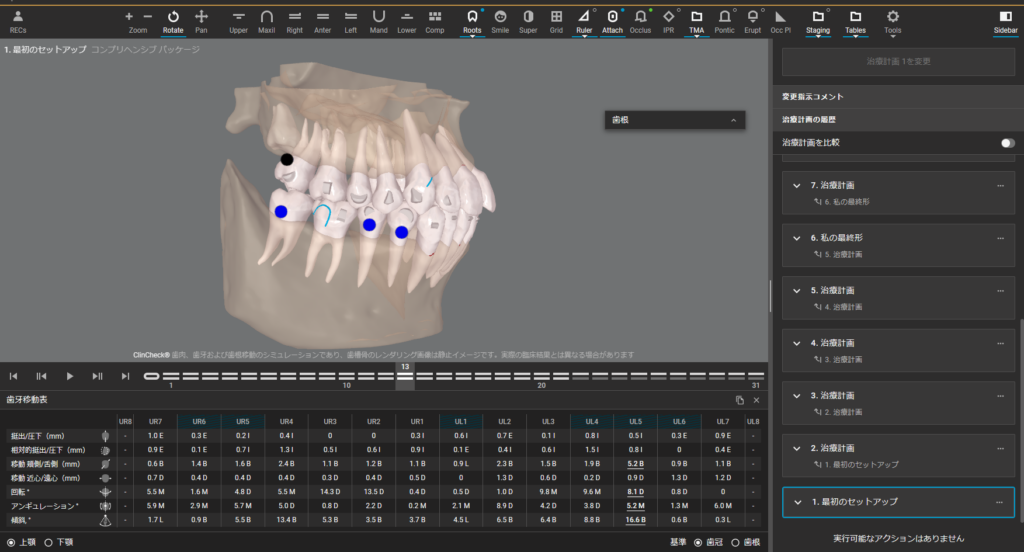Image resolution: width=1024 pixels, height=552 pixels.
Task: Collapse the 歯根 dropdown panel
Action: [733, 120]
